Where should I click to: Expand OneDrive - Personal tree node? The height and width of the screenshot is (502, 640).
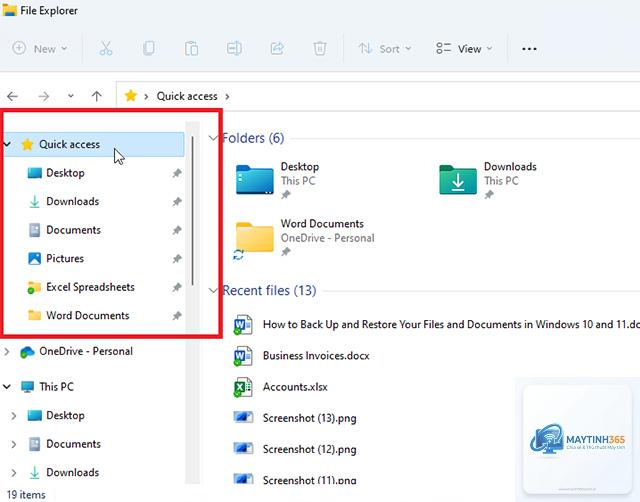7,351
